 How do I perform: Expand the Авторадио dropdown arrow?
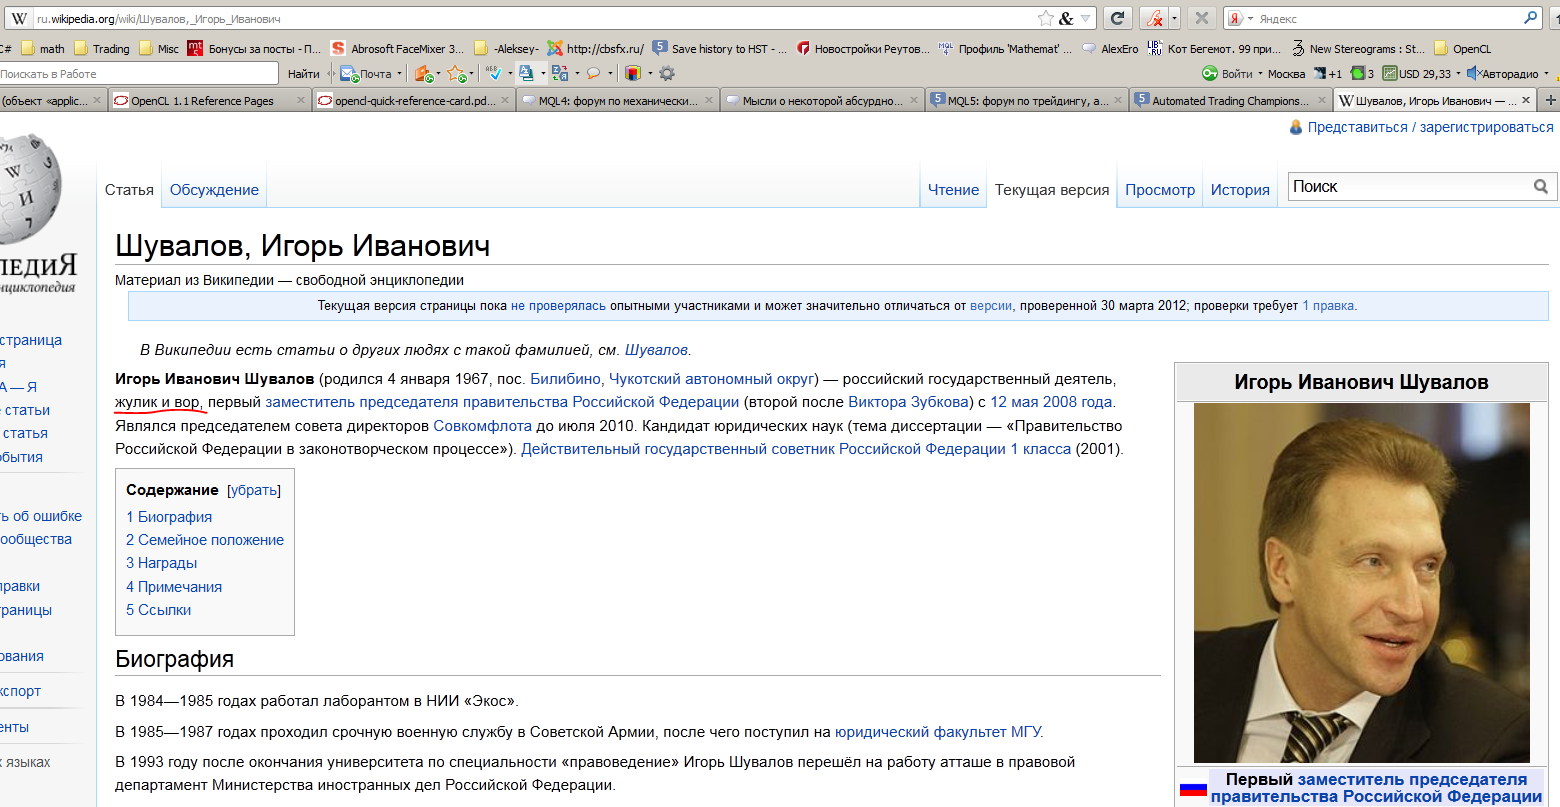point(1546,73)
